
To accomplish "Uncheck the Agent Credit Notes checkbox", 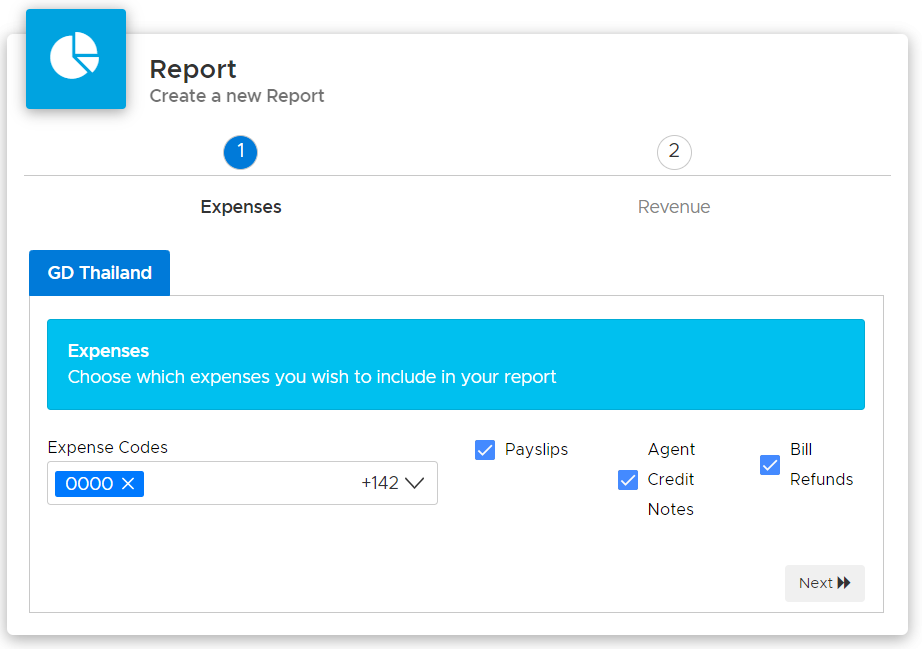I will click(628, 480).
